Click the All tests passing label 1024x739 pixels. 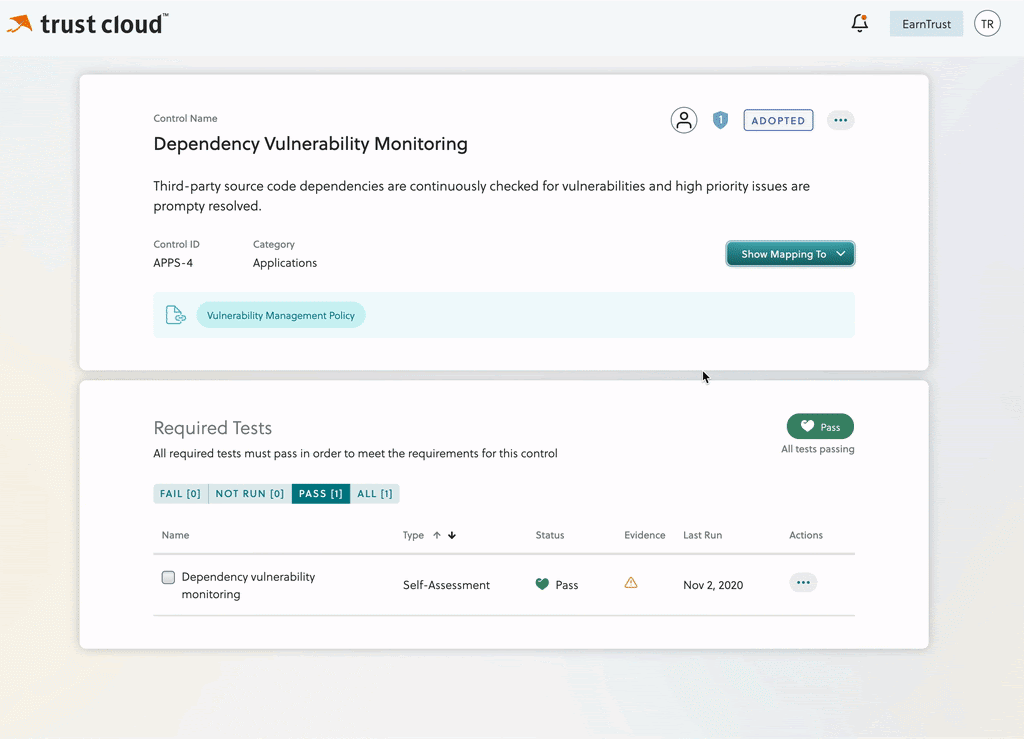pos(818,449)
